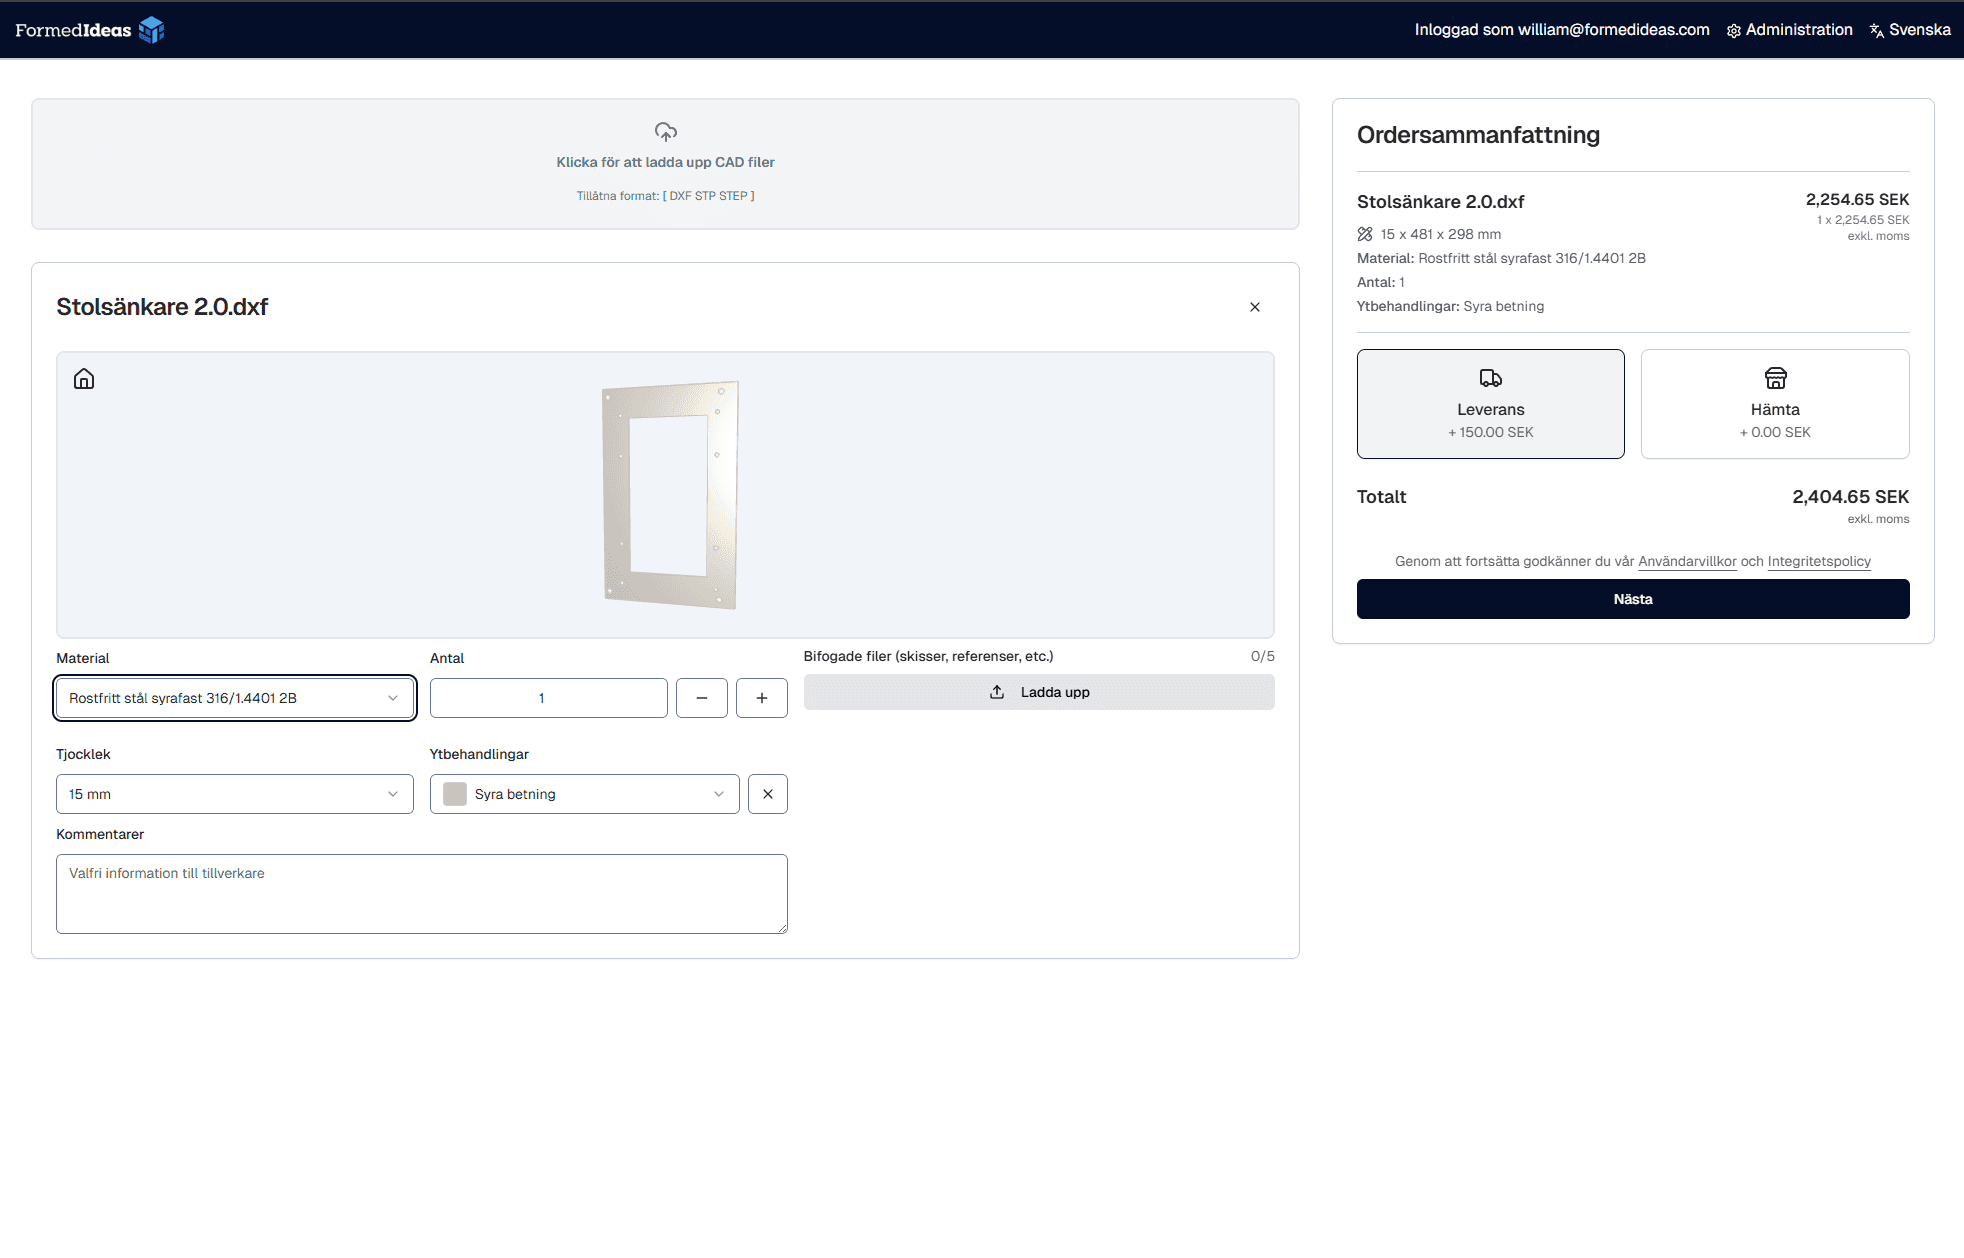Viewport: 1964px width, 1258px height.
Task: Select Leverans delivery option
Action: [1490, 404]
